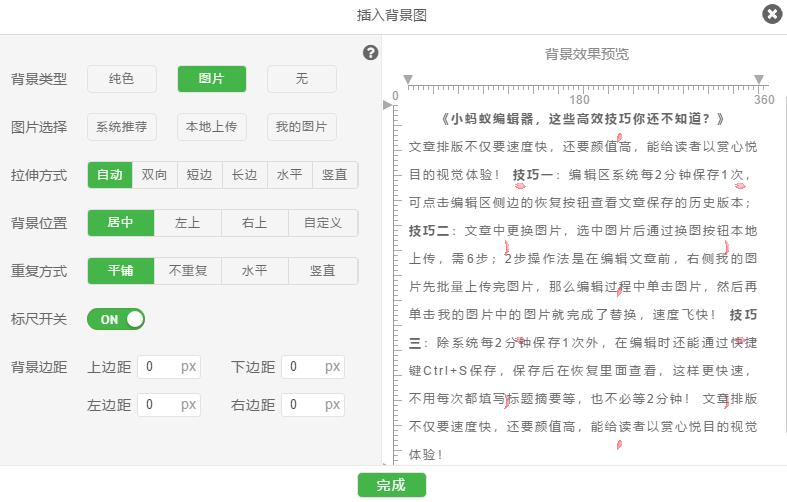Set background position to 居中
Screen dimensions: 787x502
pos(121,223)
